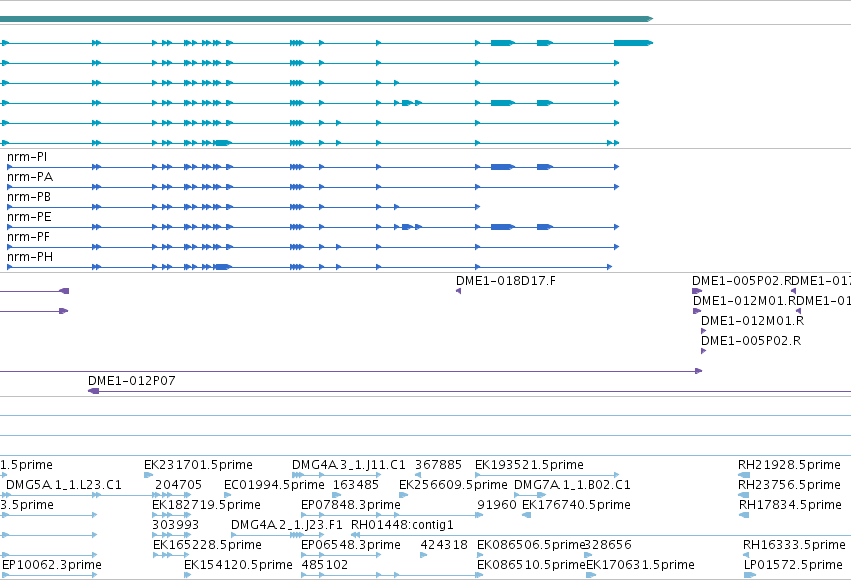This screenshot has height=580, width=851.
Task: Select the small arrow marker under DME1-018D17.F
Action: (x=459, y=291)
